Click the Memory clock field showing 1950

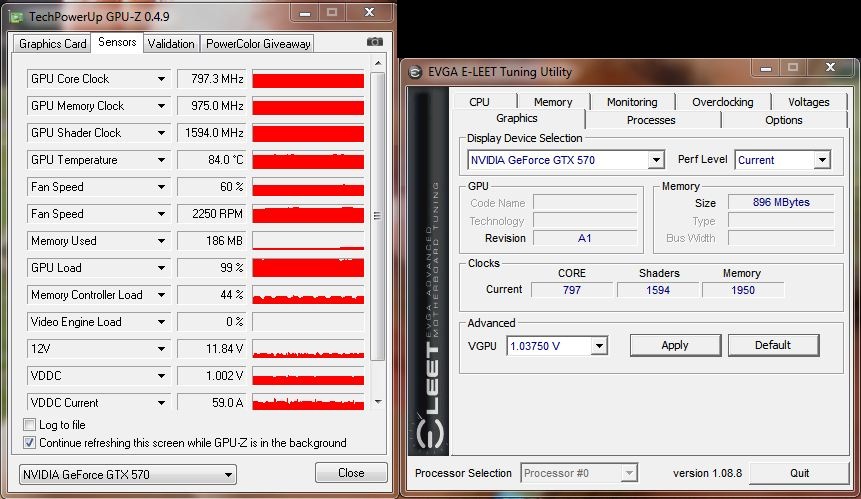click(743, 290)
